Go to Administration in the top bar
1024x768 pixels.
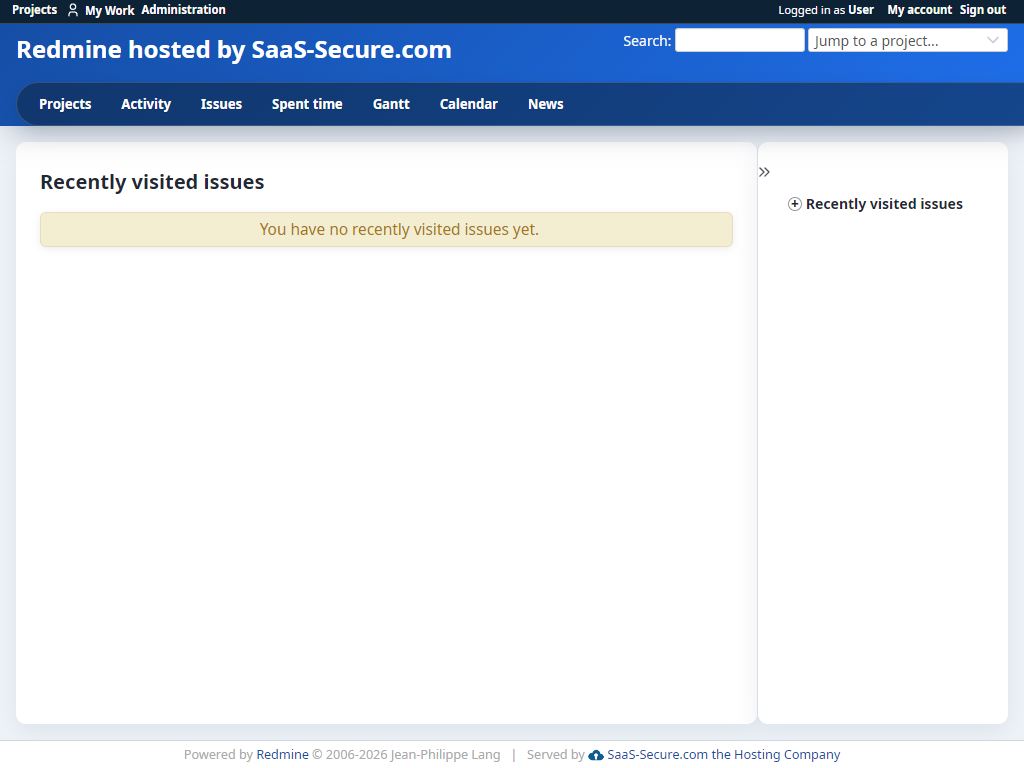tap(184, 10)
